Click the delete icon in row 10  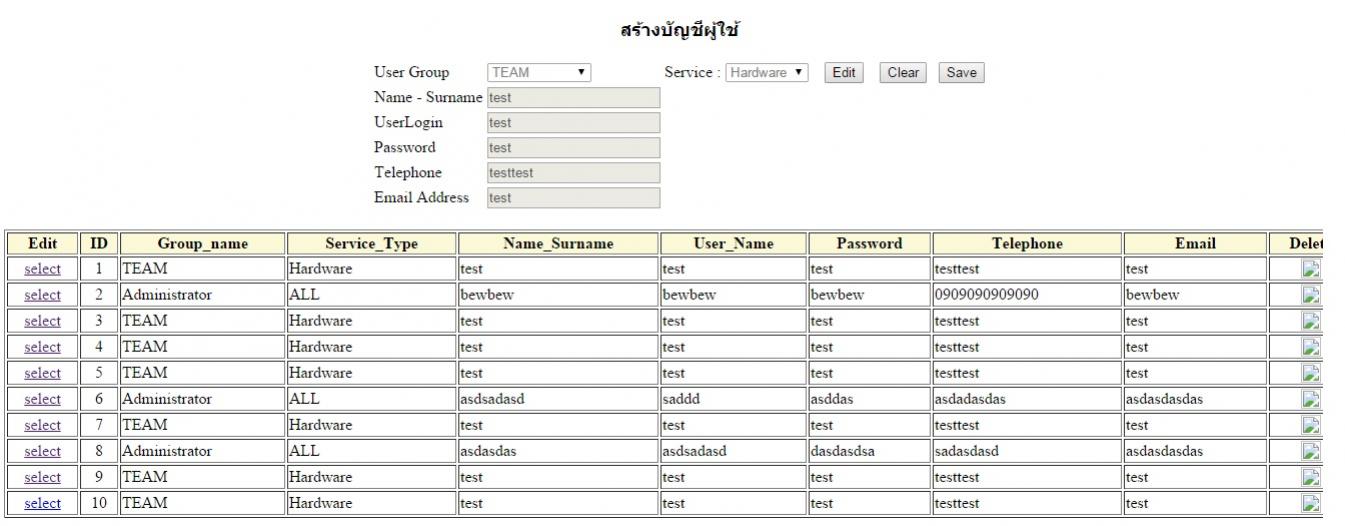1310,503
